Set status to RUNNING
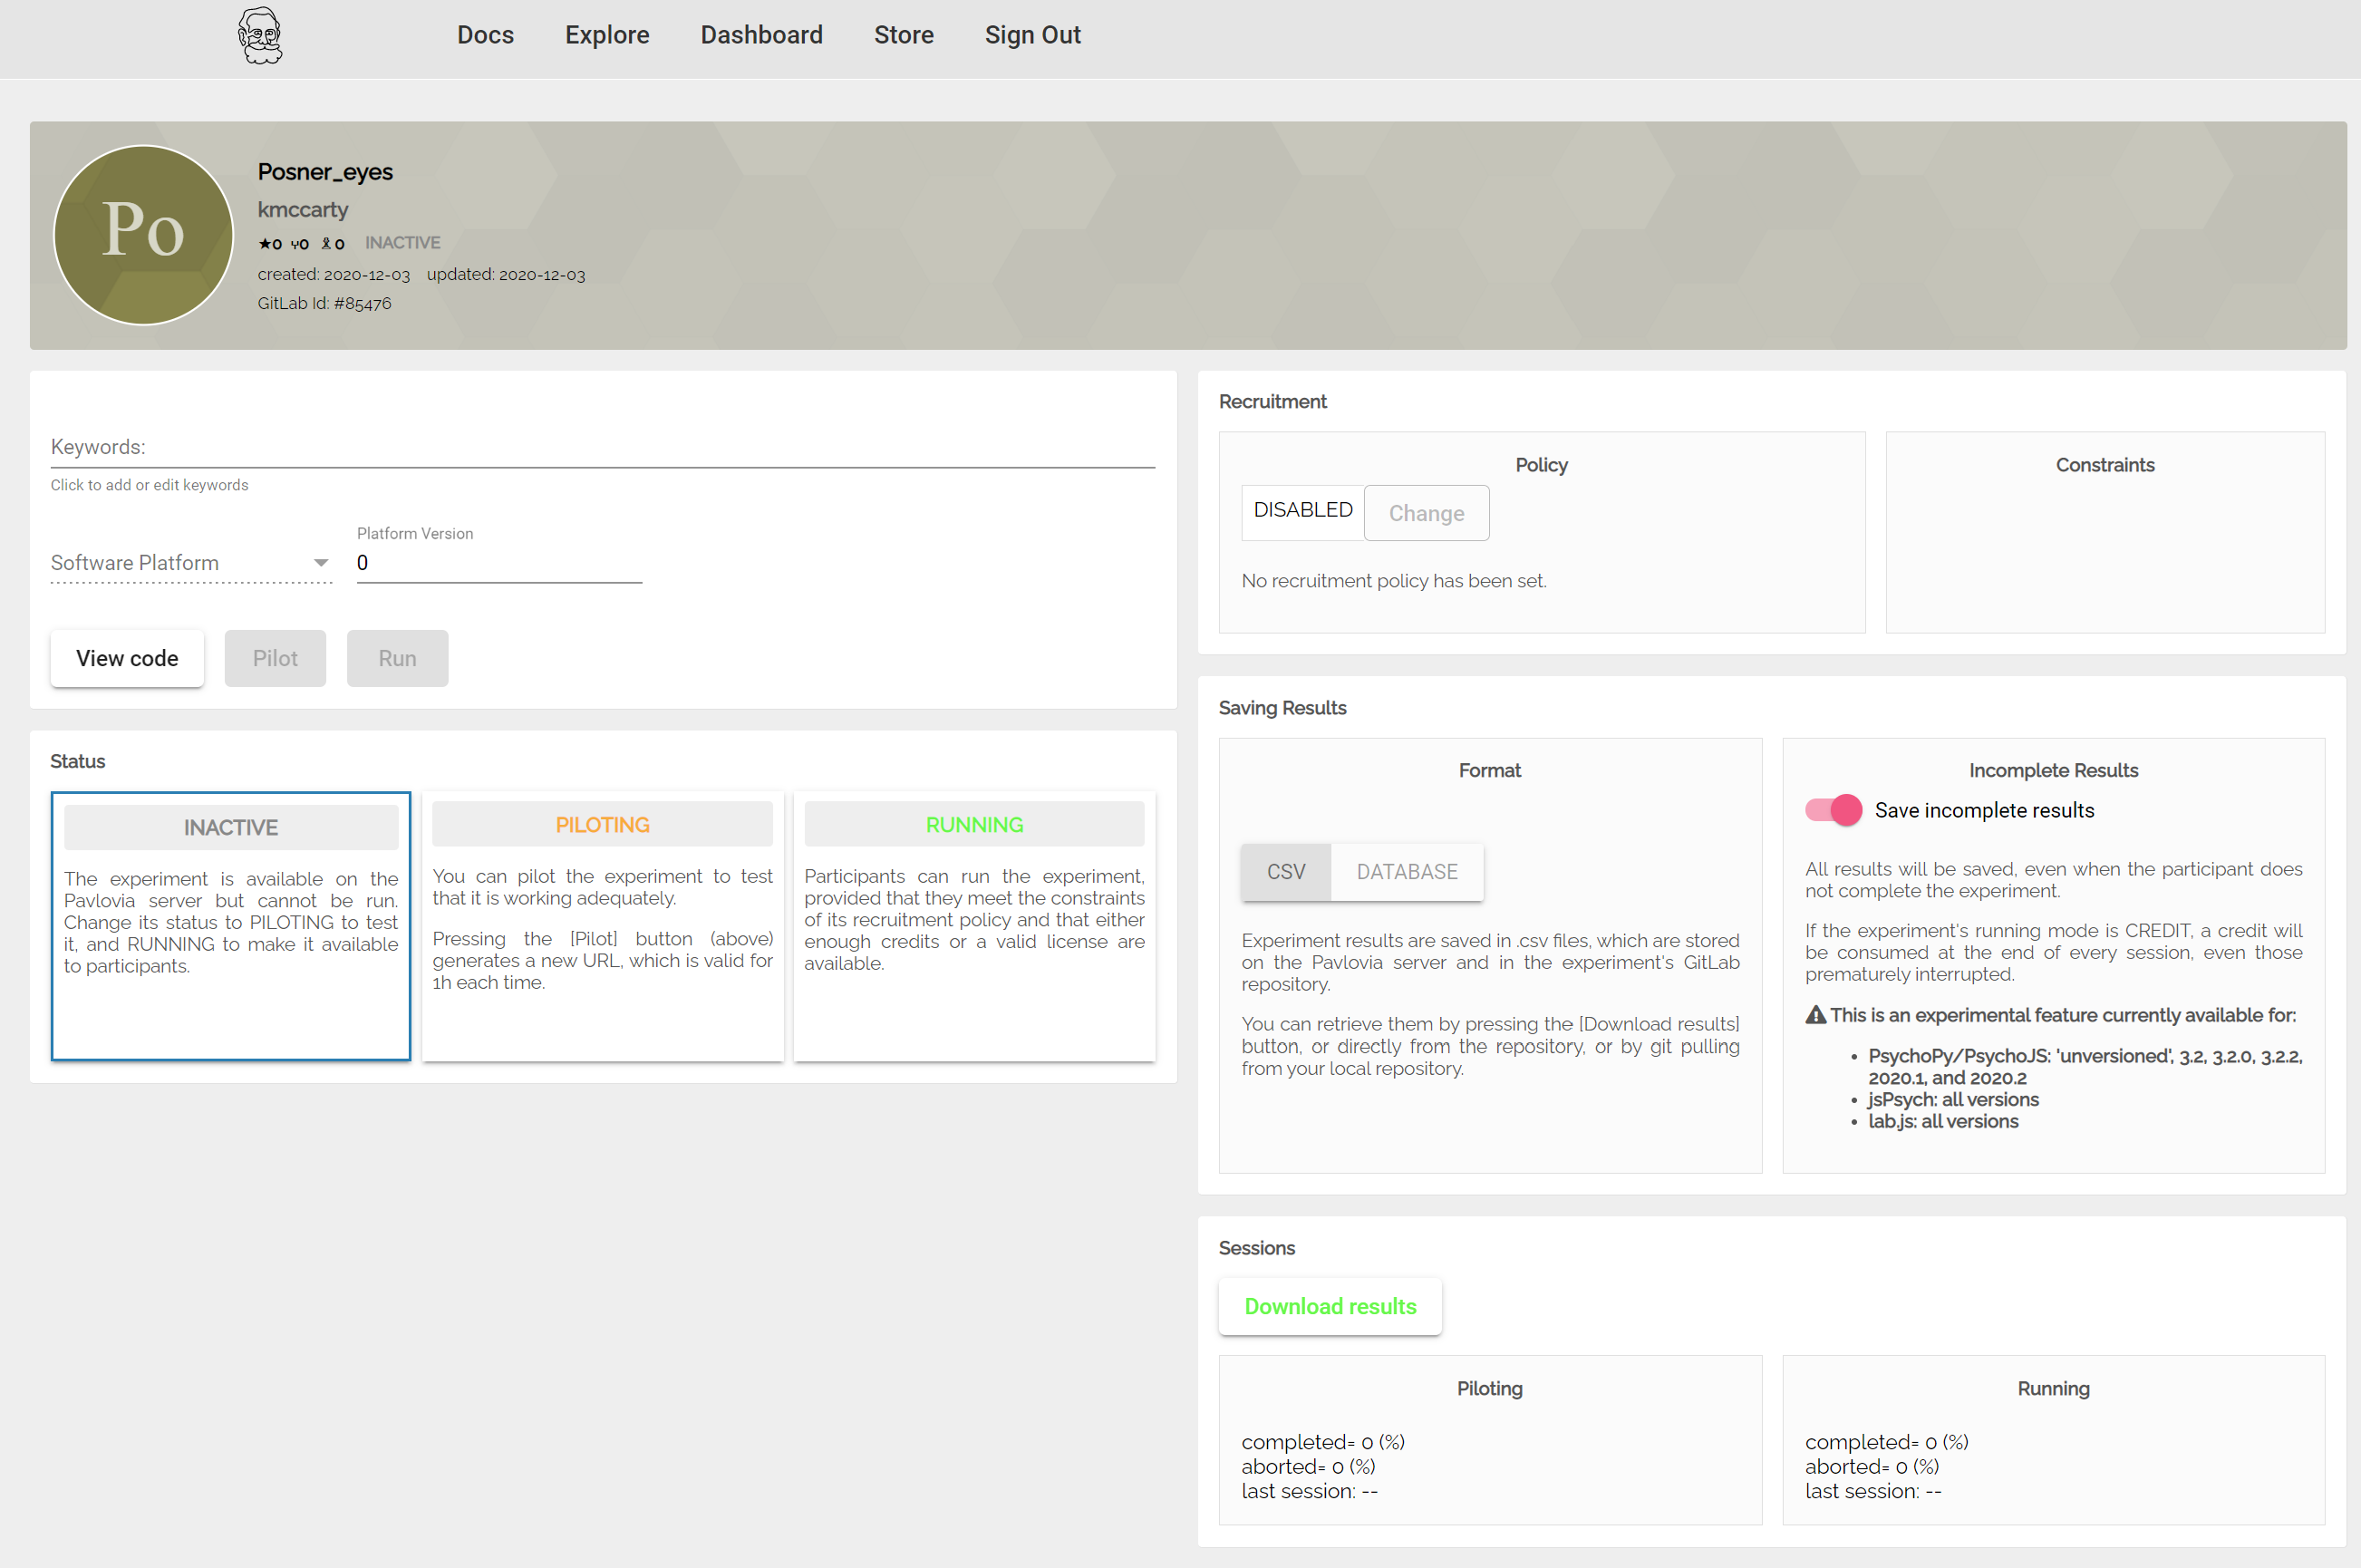2361x1568 pixels. [x=974, y=825]
